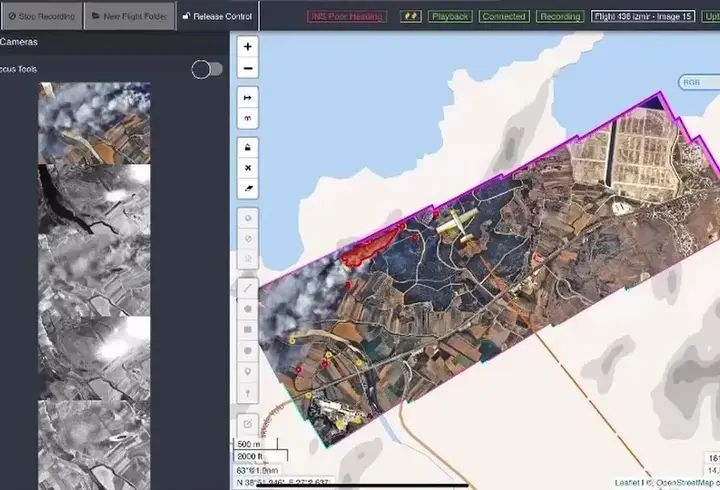Open the Flight 436 izmir image label
720x490 pixels.
[x=643, y=17]
